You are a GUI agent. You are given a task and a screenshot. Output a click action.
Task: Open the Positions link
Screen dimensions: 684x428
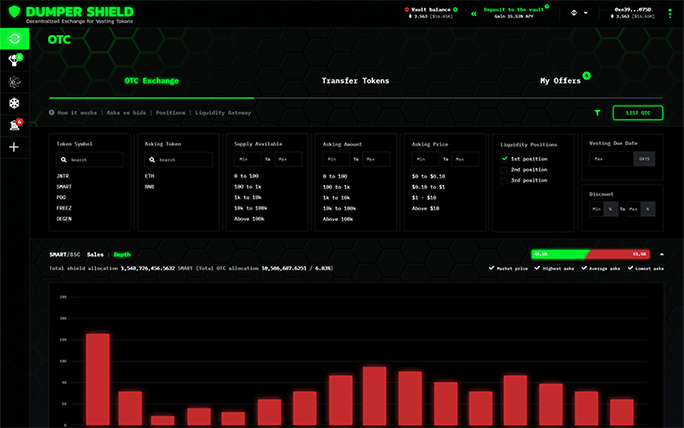pyautogui.click(x=170, y=113)
